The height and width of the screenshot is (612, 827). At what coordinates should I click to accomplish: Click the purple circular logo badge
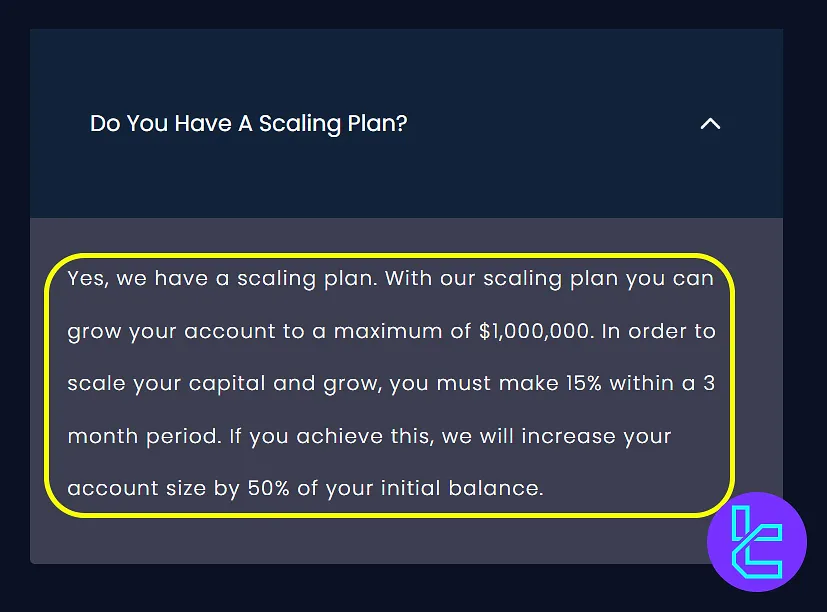click(756, 542)
